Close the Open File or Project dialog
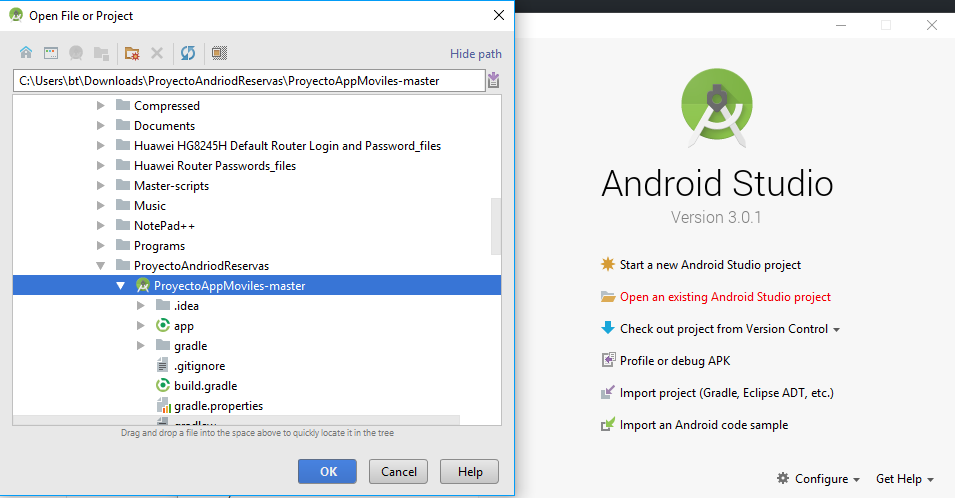 pyautogui.click(x=499, y=15)
